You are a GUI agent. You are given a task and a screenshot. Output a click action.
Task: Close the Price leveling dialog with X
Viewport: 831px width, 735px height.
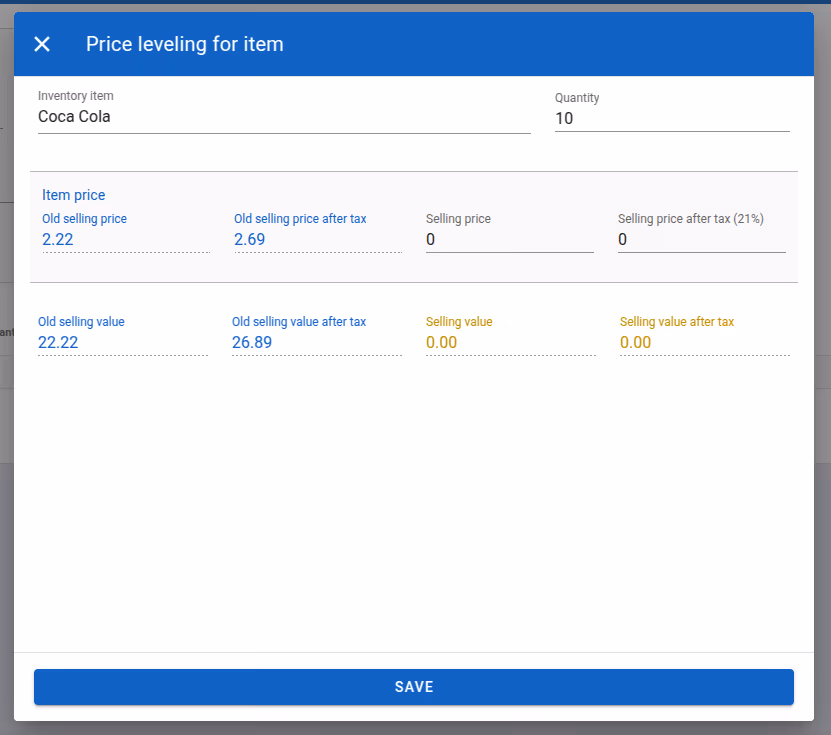tap(42, 44)
